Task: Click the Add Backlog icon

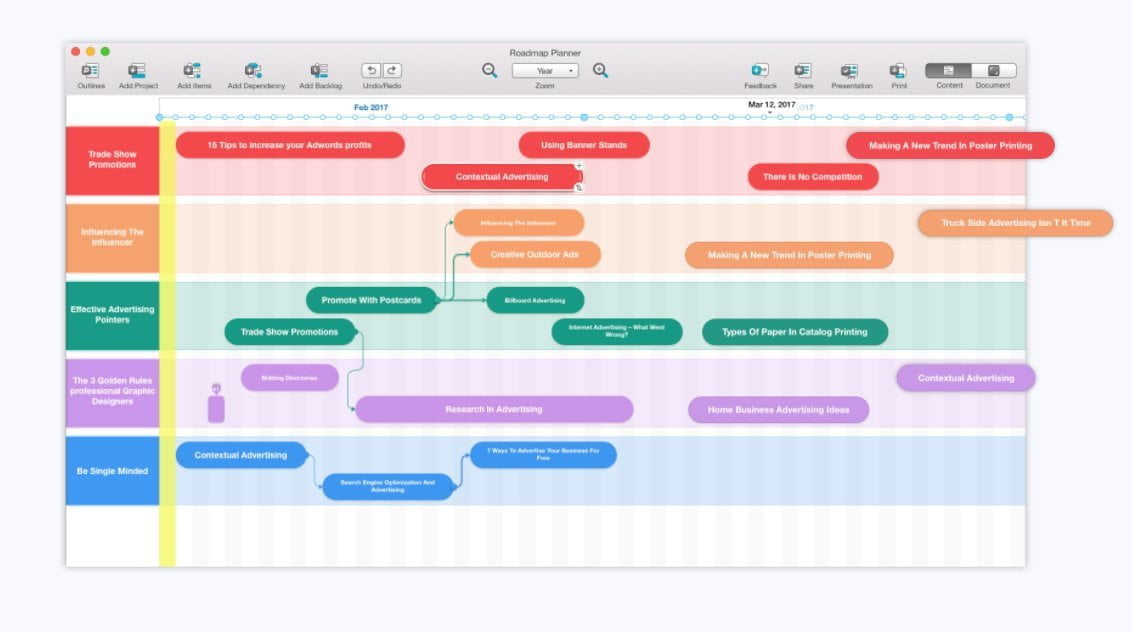Action: click(320, 71)
